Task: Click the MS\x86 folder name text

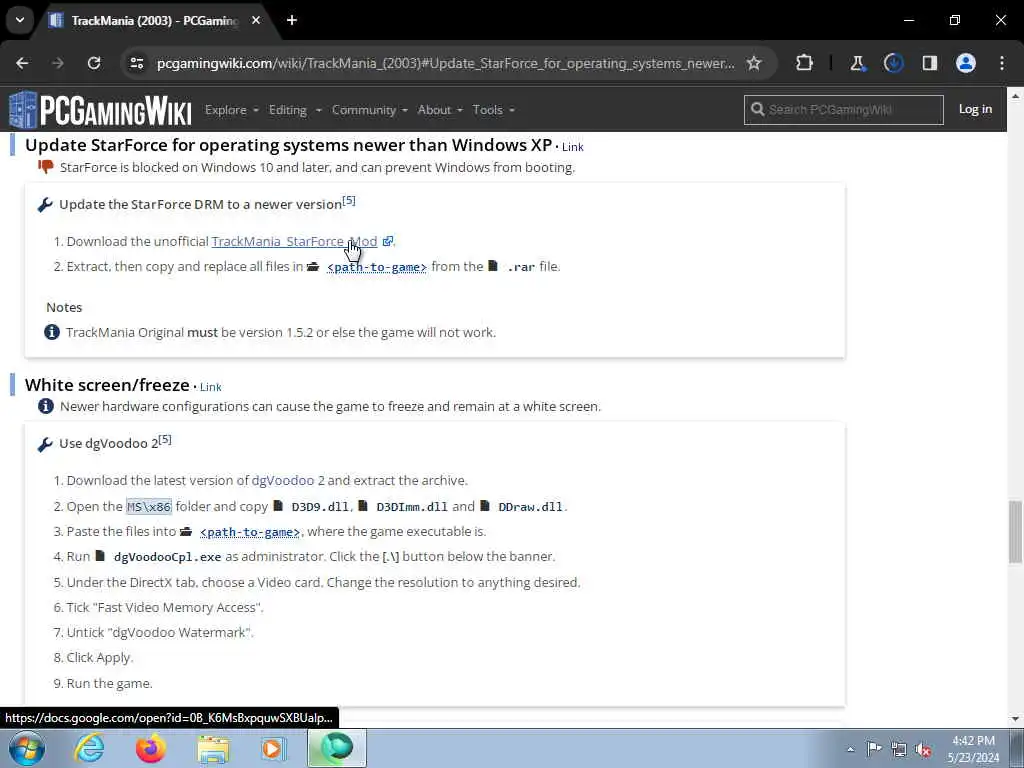Action: [149, 506]
